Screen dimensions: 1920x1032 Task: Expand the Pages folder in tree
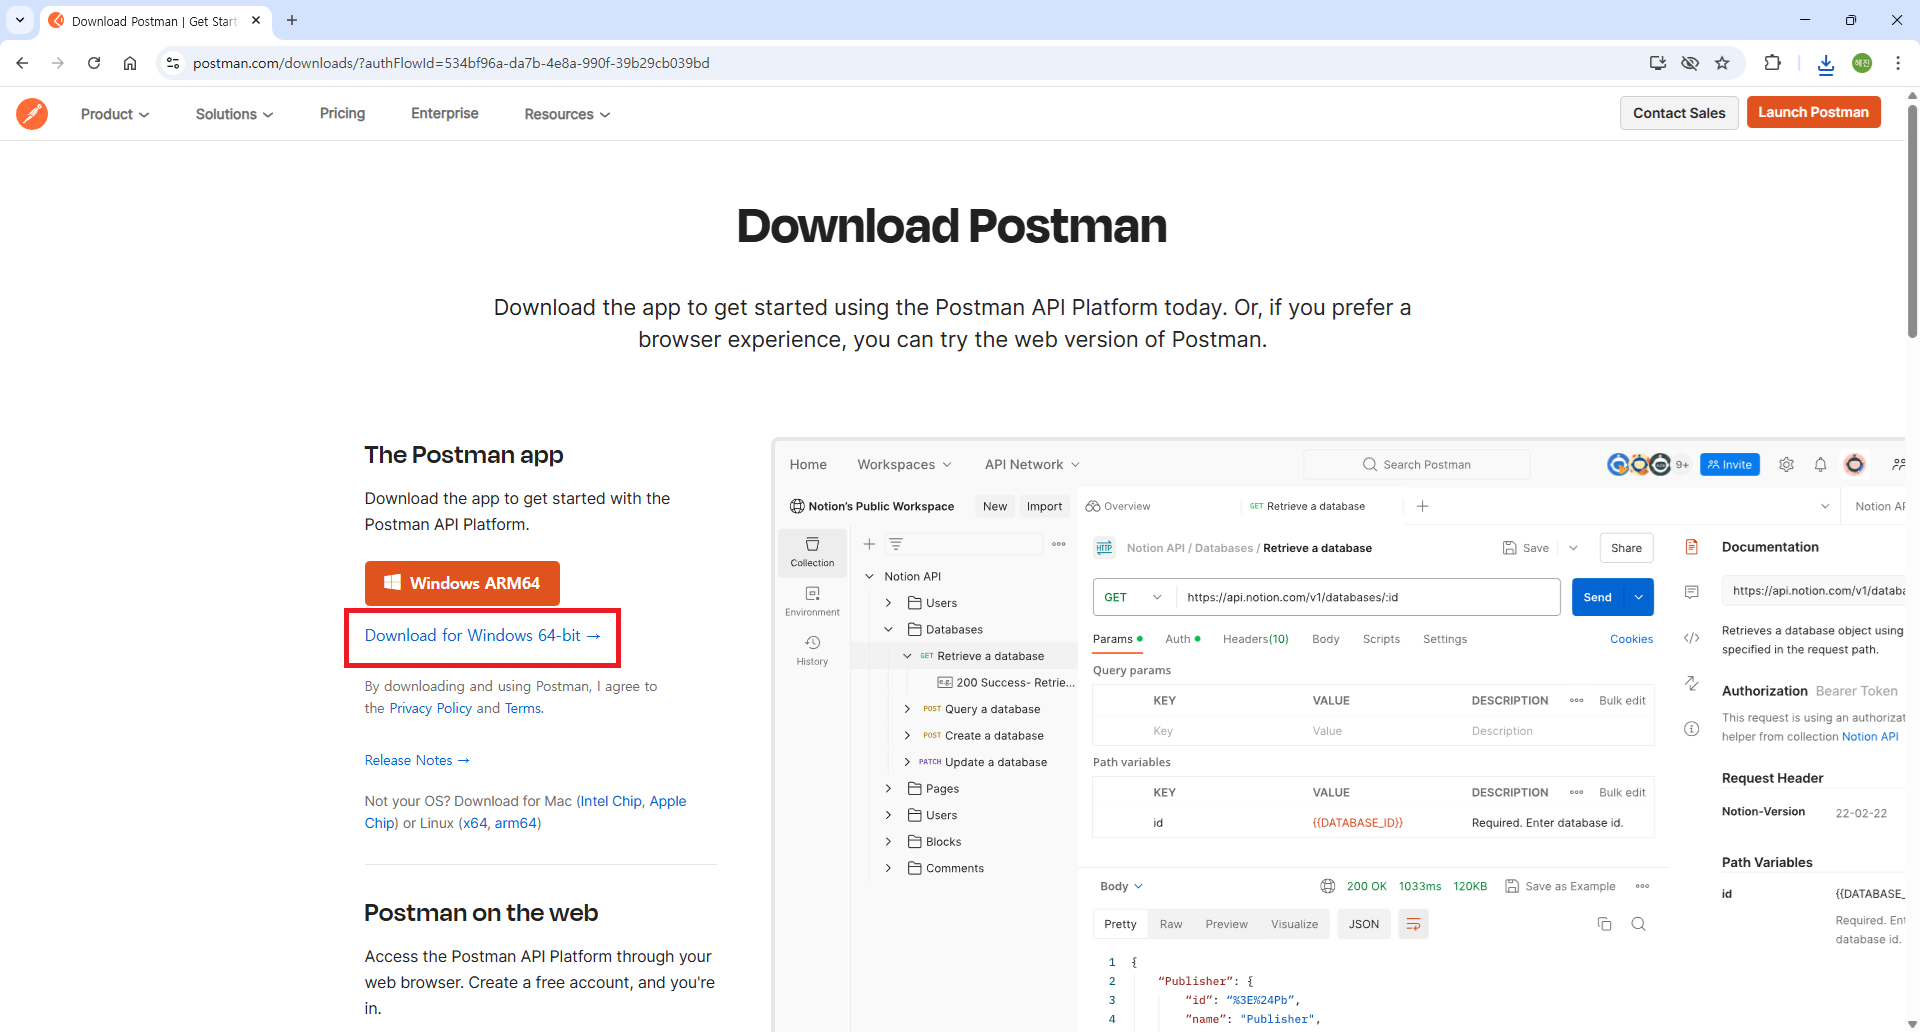[888, 788]
